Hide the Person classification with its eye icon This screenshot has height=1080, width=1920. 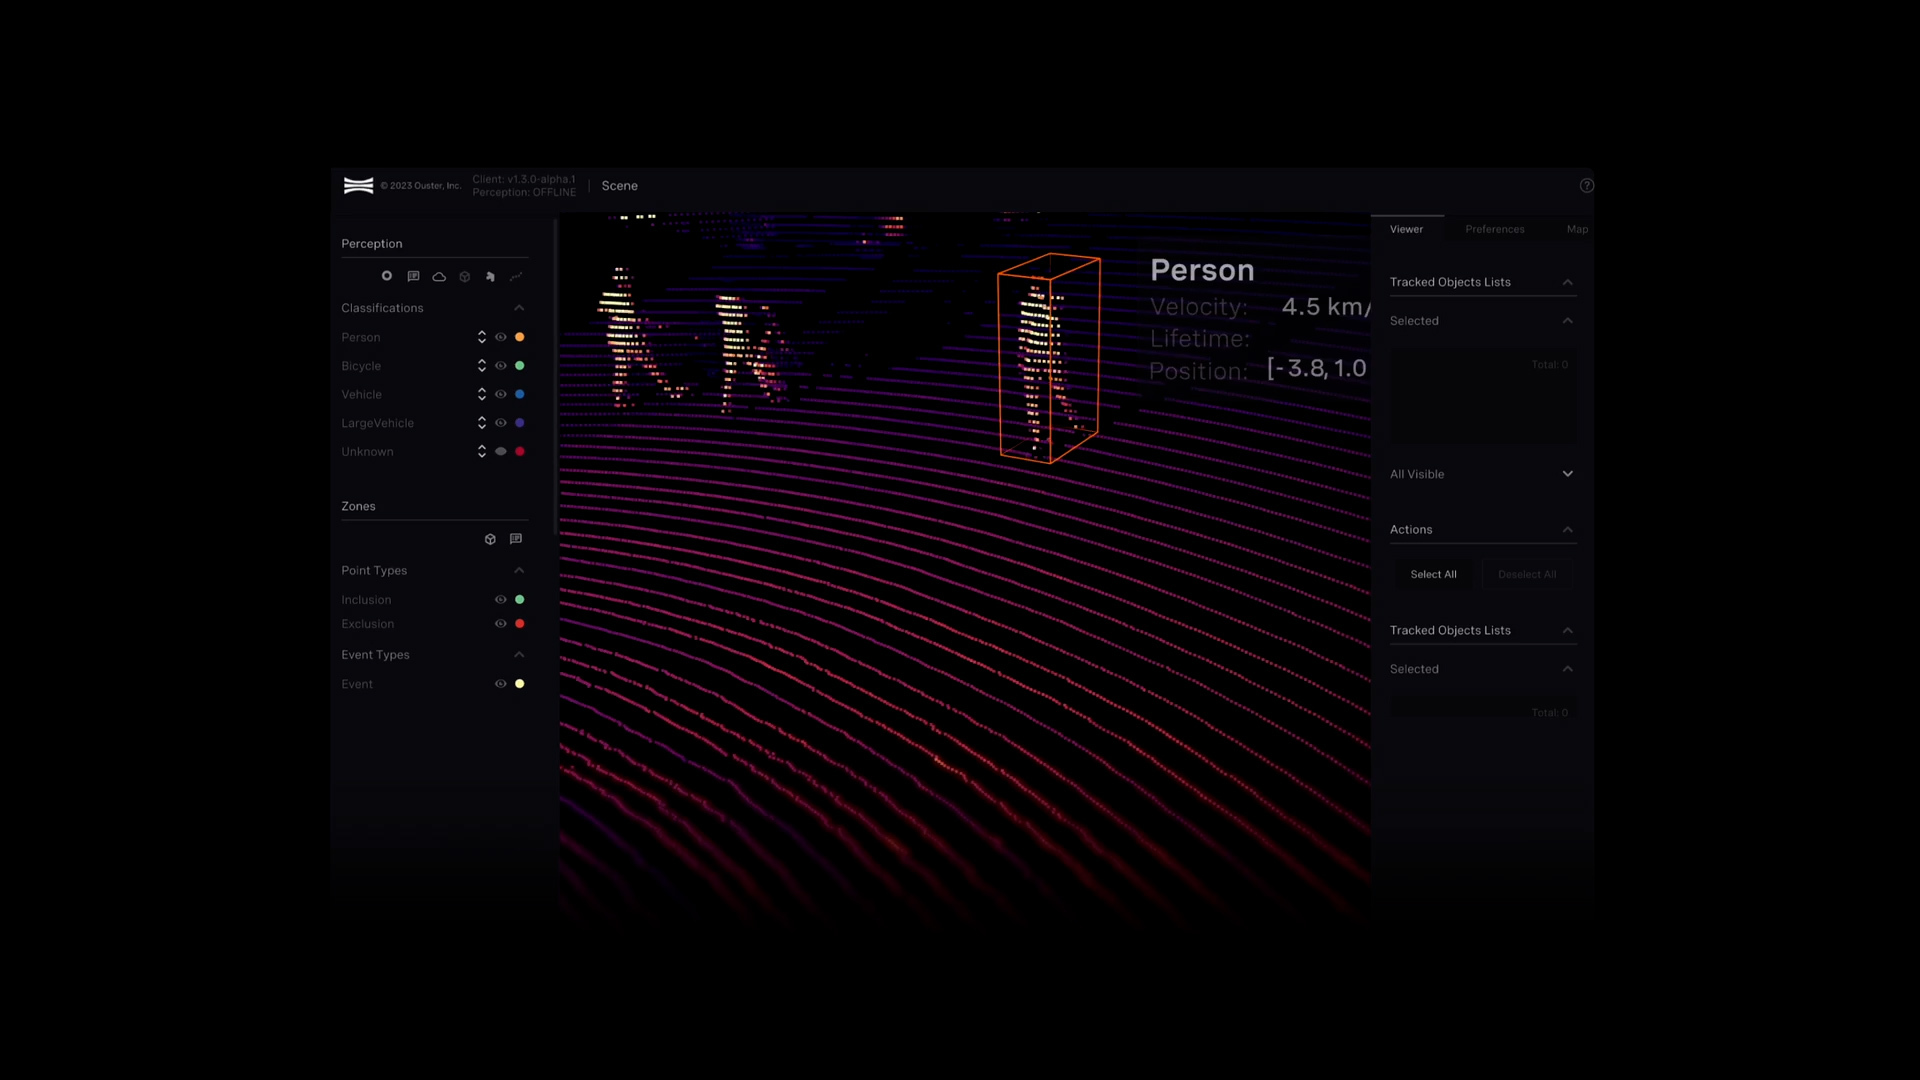coord(501,337)
